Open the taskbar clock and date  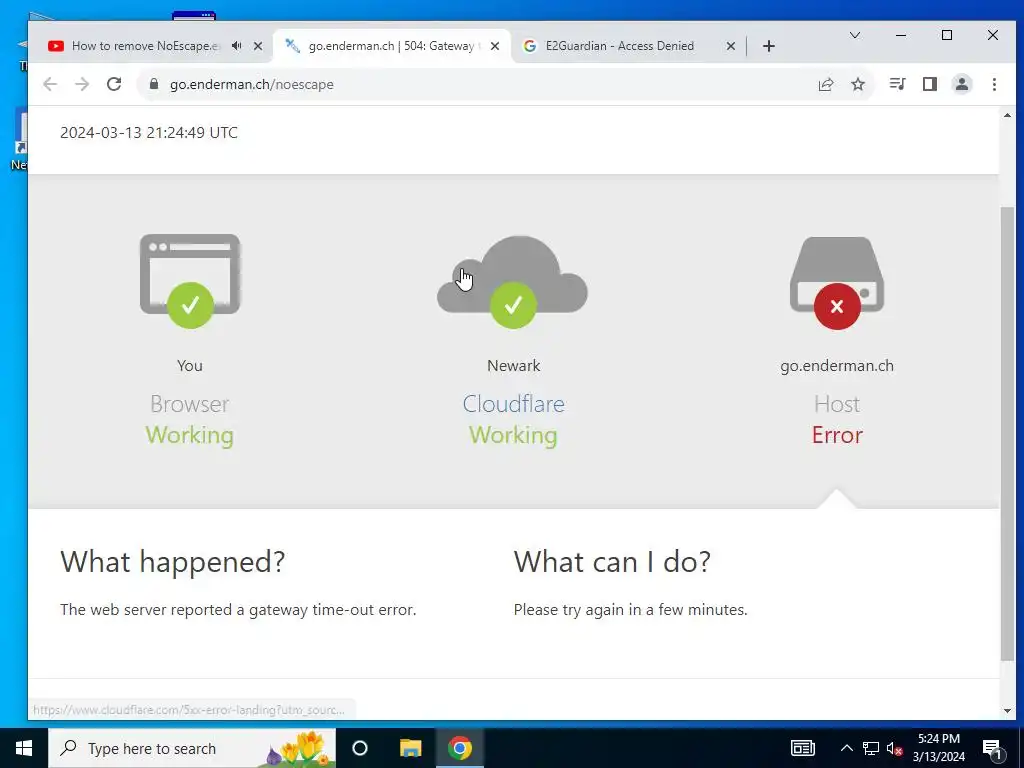[x=938, y=748]
